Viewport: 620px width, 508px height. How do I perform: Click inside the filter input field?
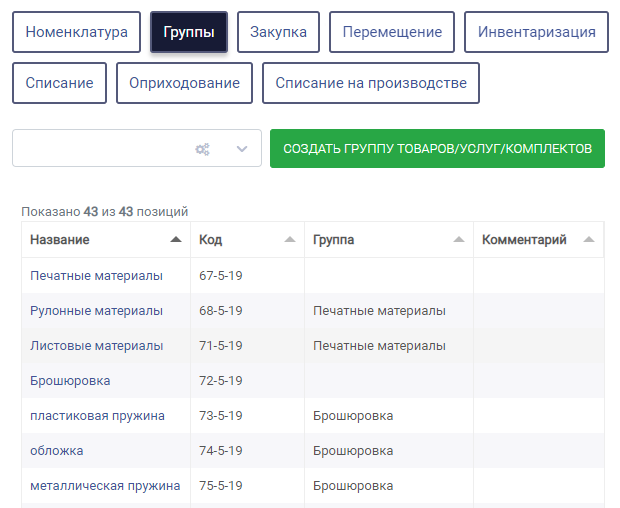pyautogui.click(x=103, y=148)
